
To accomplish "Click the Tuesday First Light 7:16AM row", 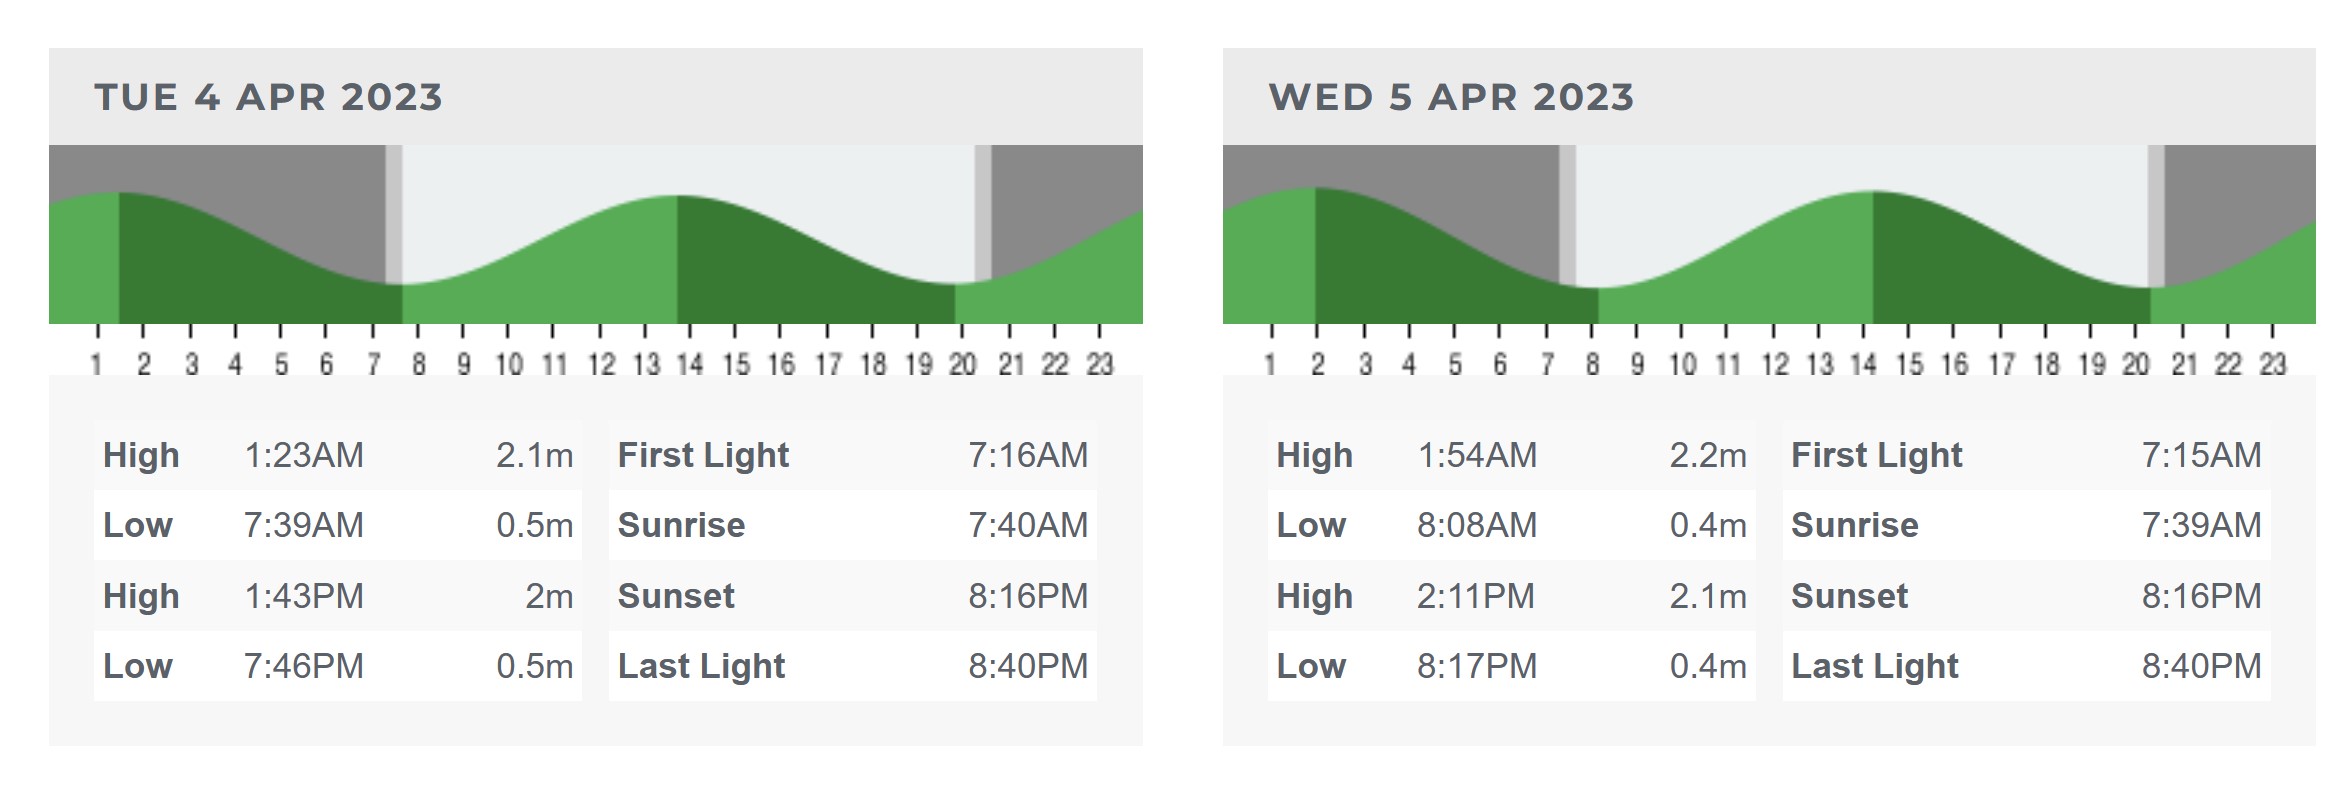I will (x=853, y=455).
